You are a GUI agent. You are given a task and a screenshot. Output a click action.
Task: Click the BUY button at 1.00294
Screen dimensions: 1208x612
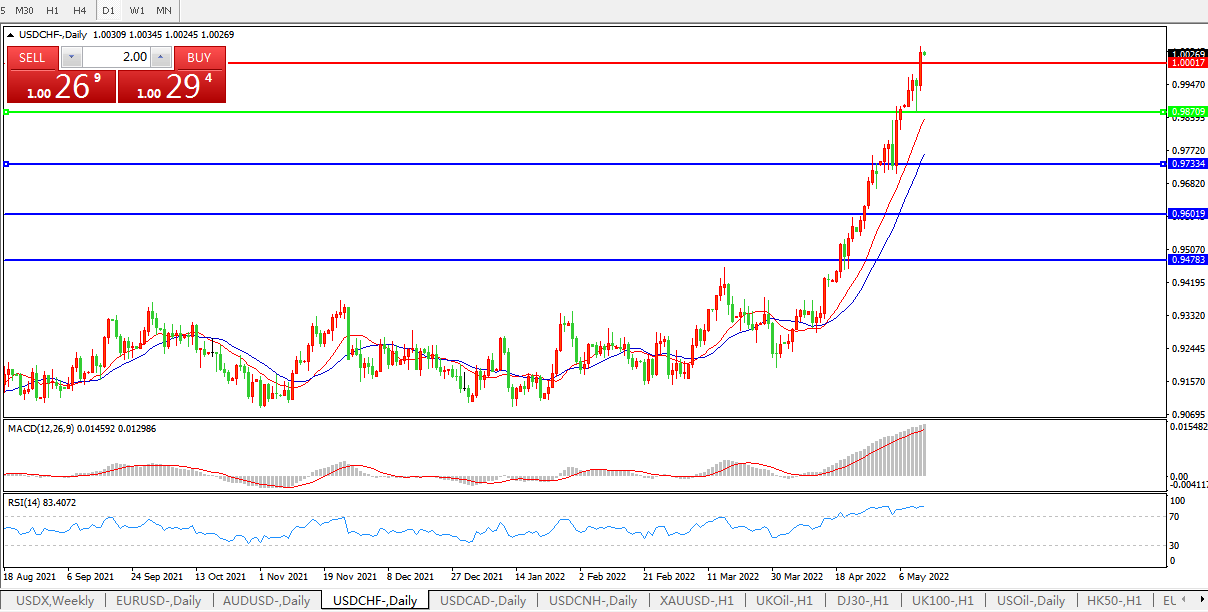click(199, 57)
